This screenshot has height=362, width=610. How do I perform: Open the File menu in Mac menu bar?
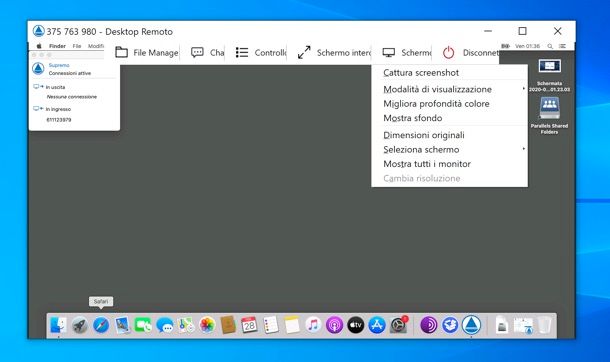pos(77,46)
